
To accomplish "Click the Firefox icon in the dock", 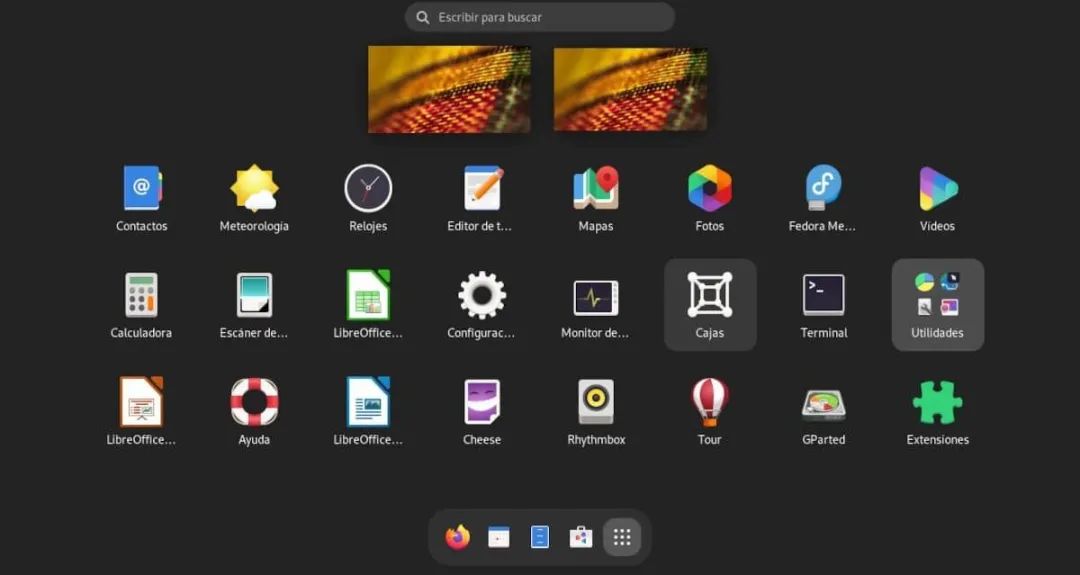I will (457, 536).
